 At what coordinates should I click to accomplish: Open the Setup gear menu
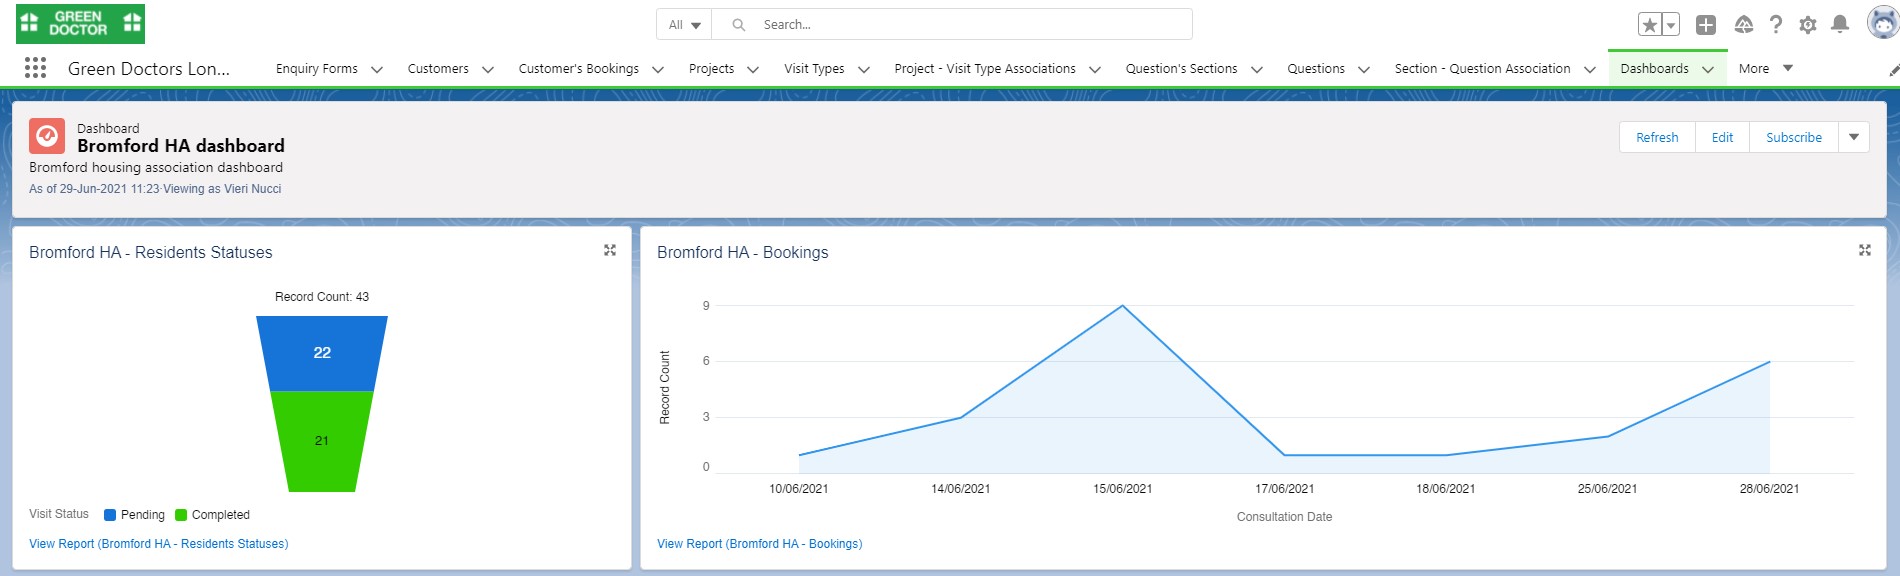[1807, 25]
